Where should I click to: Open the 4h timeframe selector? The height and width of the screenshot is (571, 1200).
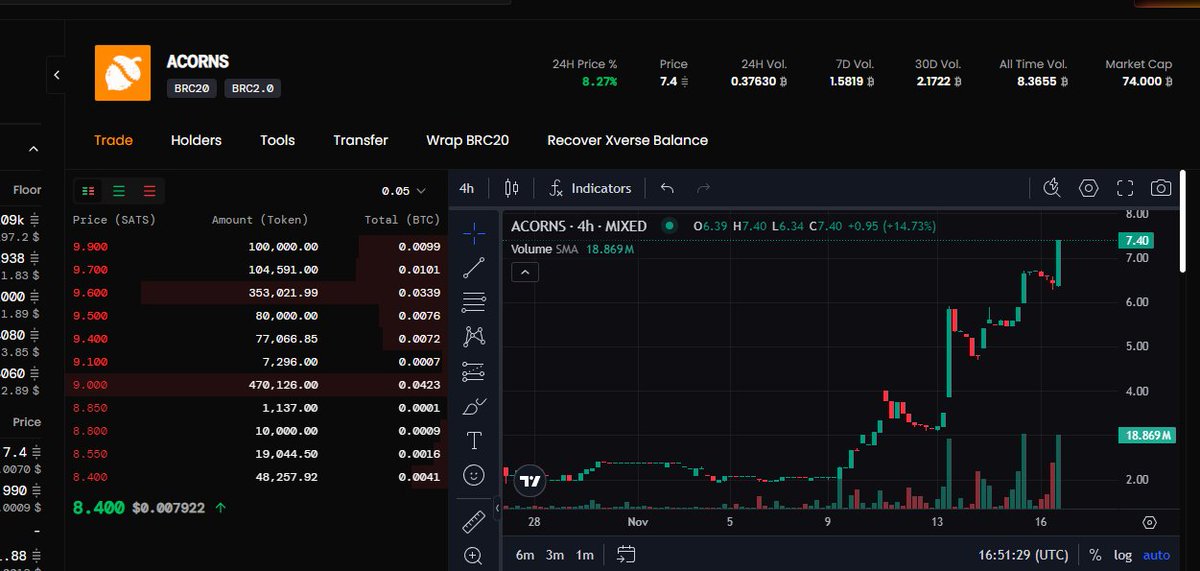467,188
